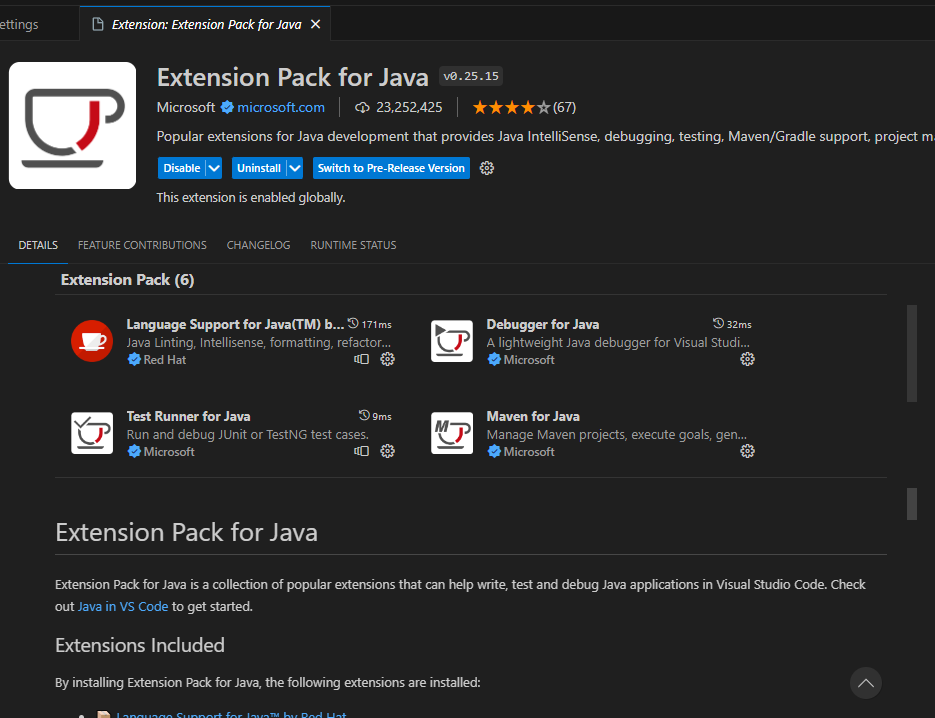The image size is (935, 718).
Task: Open the manage gear next to Switch to Pre-Release Version
Action: click(487, 168)
